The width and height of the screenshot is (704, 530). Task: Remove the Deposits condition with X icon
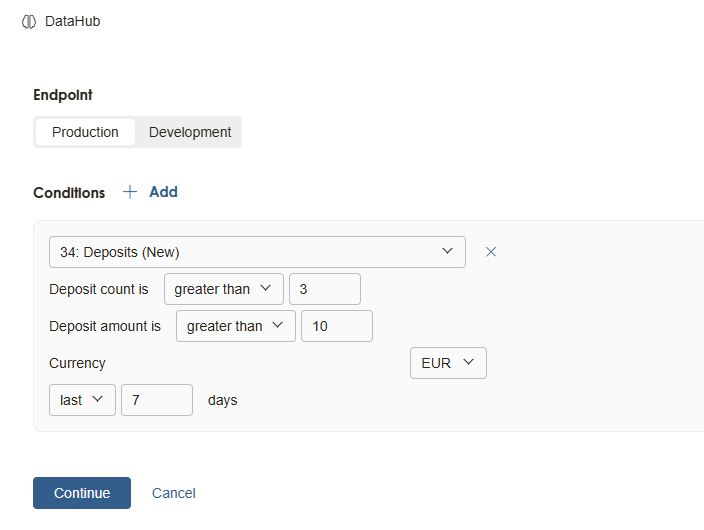[491, 252]
